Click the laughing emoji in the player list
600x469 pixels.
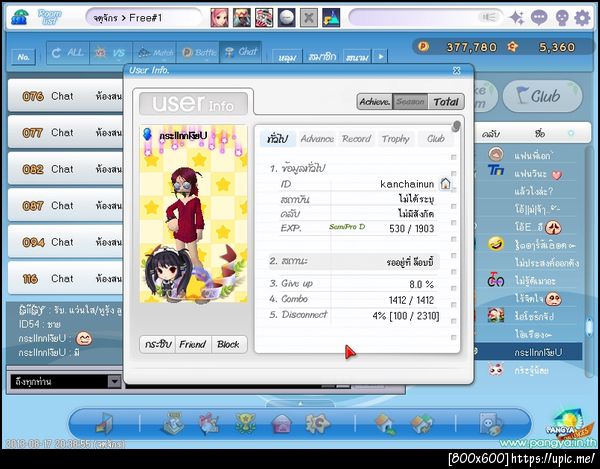coord(496,244)
